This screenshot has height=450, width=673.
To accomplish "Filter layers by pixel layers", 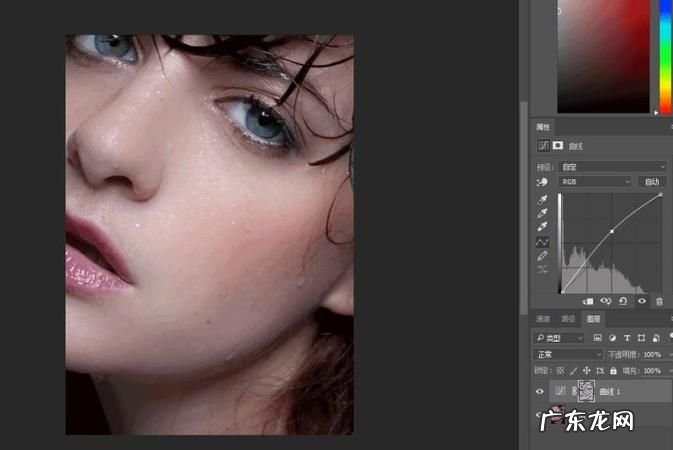I will [x=597, y=338].
